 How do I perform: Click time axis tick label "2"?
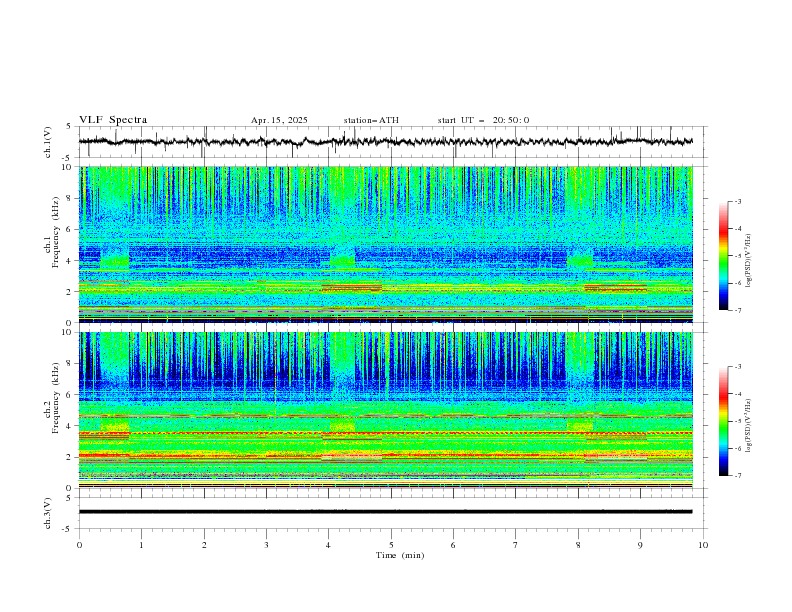click(204, 545)
